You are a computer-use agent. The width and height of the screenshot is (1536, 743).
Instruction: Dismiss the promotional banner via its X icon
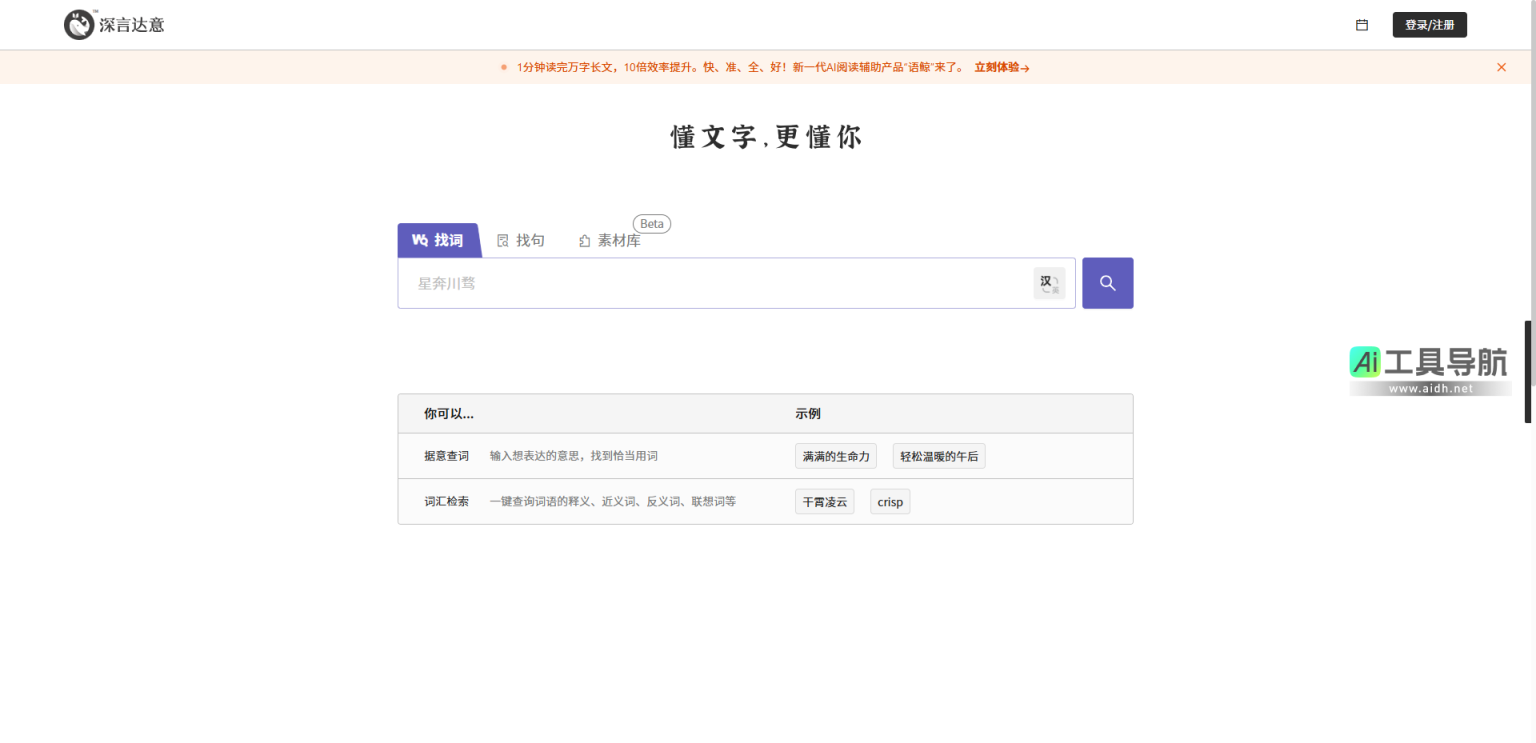click(x=1501, y=67)
